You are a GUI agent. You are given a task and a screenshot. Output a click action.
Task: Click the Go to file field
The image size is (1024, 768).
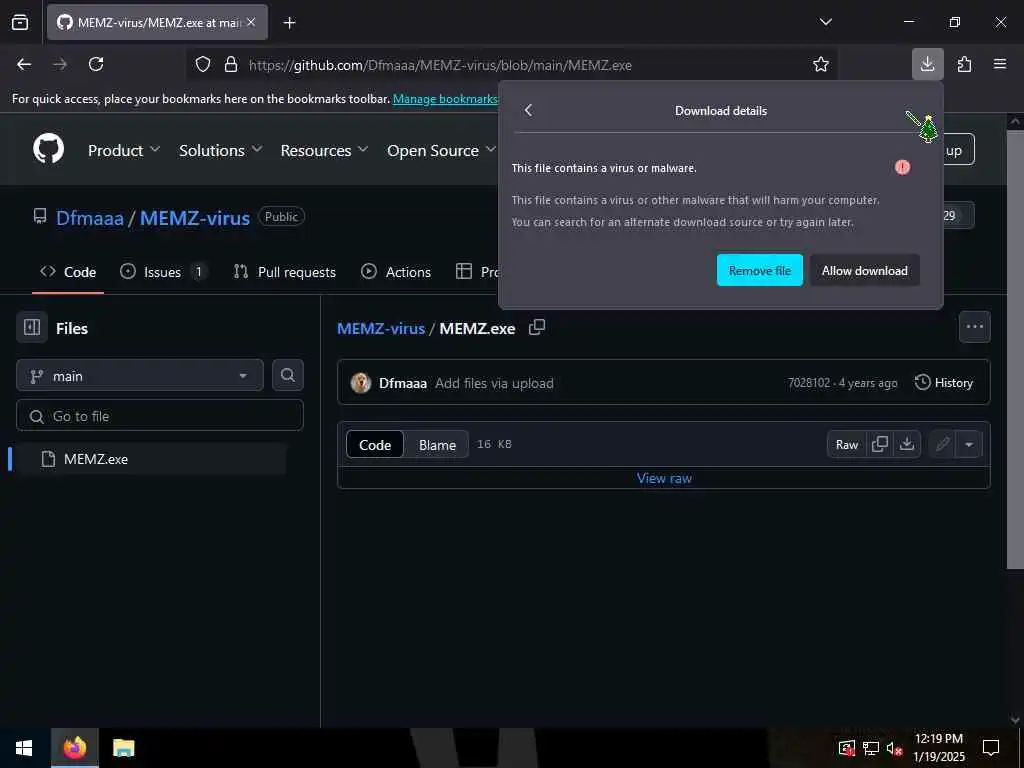(x=160, y=415)
